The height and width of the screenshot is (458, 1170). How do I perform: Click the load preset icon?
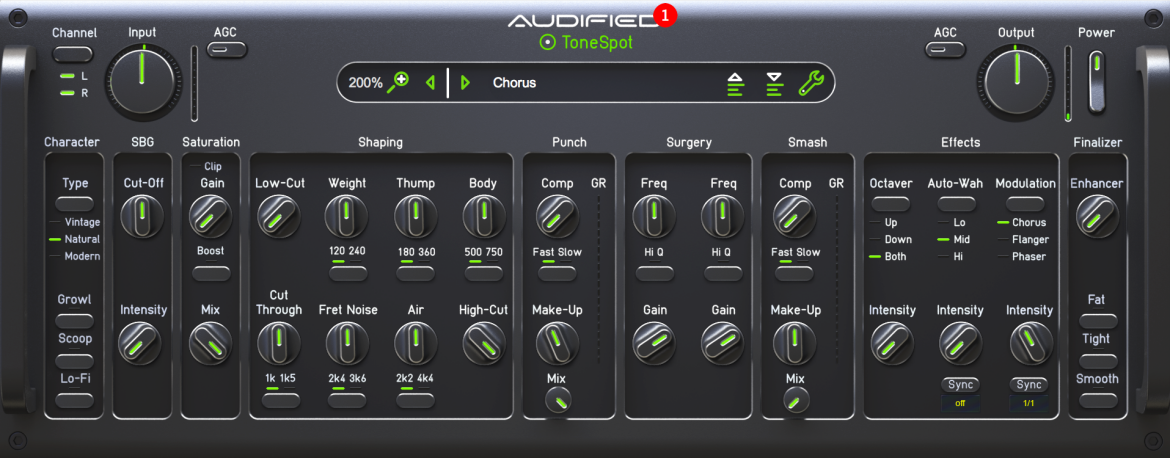[x=736, y=84]
